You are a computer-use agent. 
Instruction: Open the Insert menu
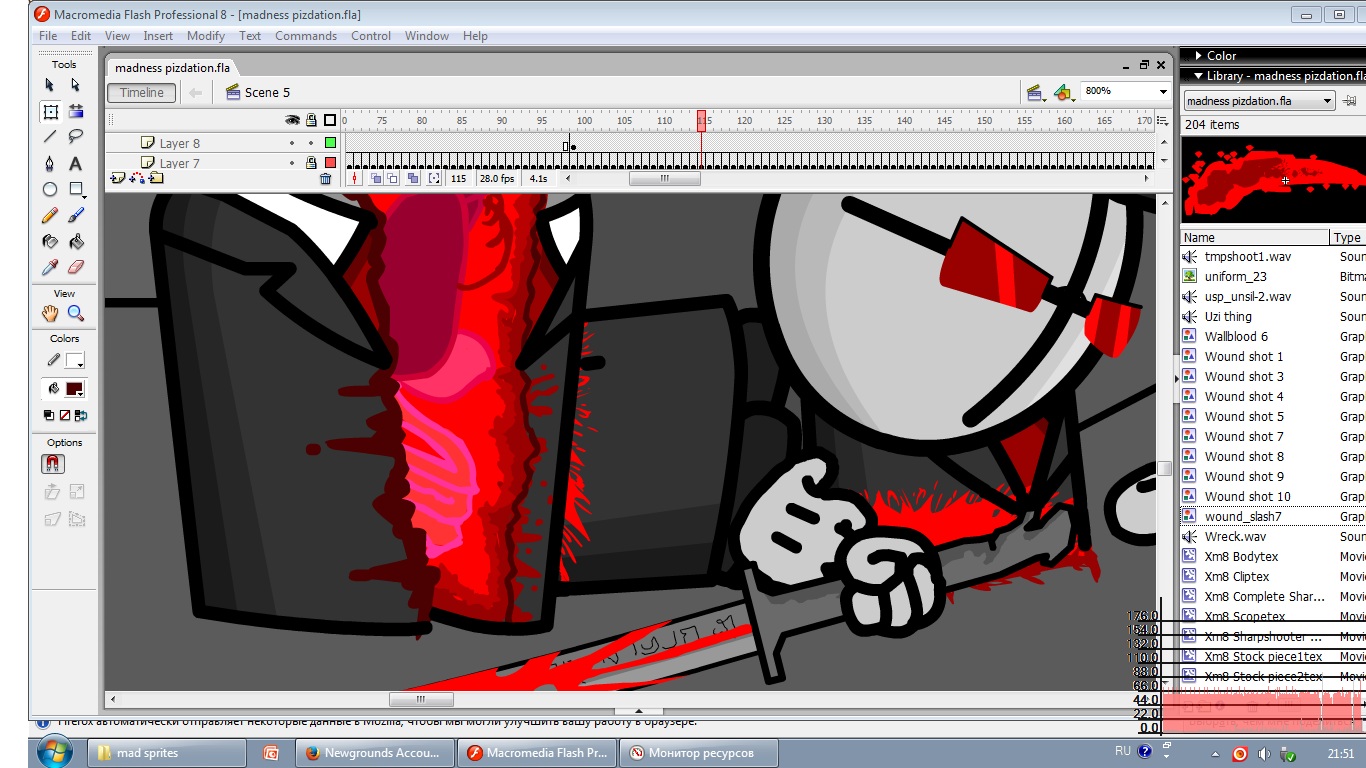pyautogui.click(x=158, y=36)
